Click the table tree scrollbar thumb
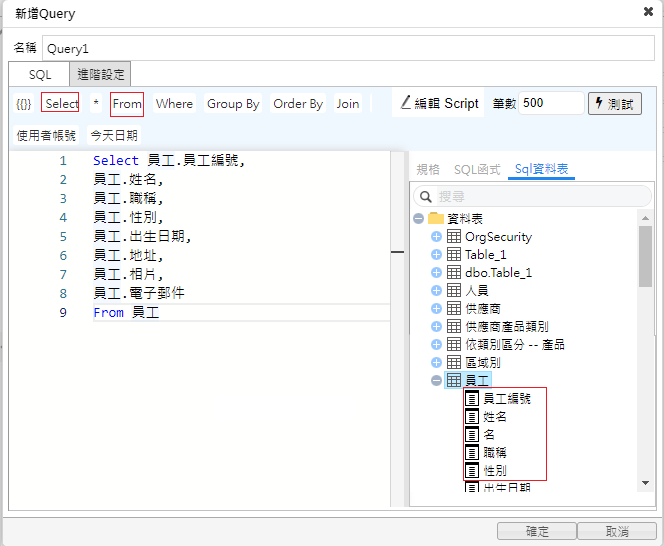Screen dimensions: 664x546 coord(645,256)
